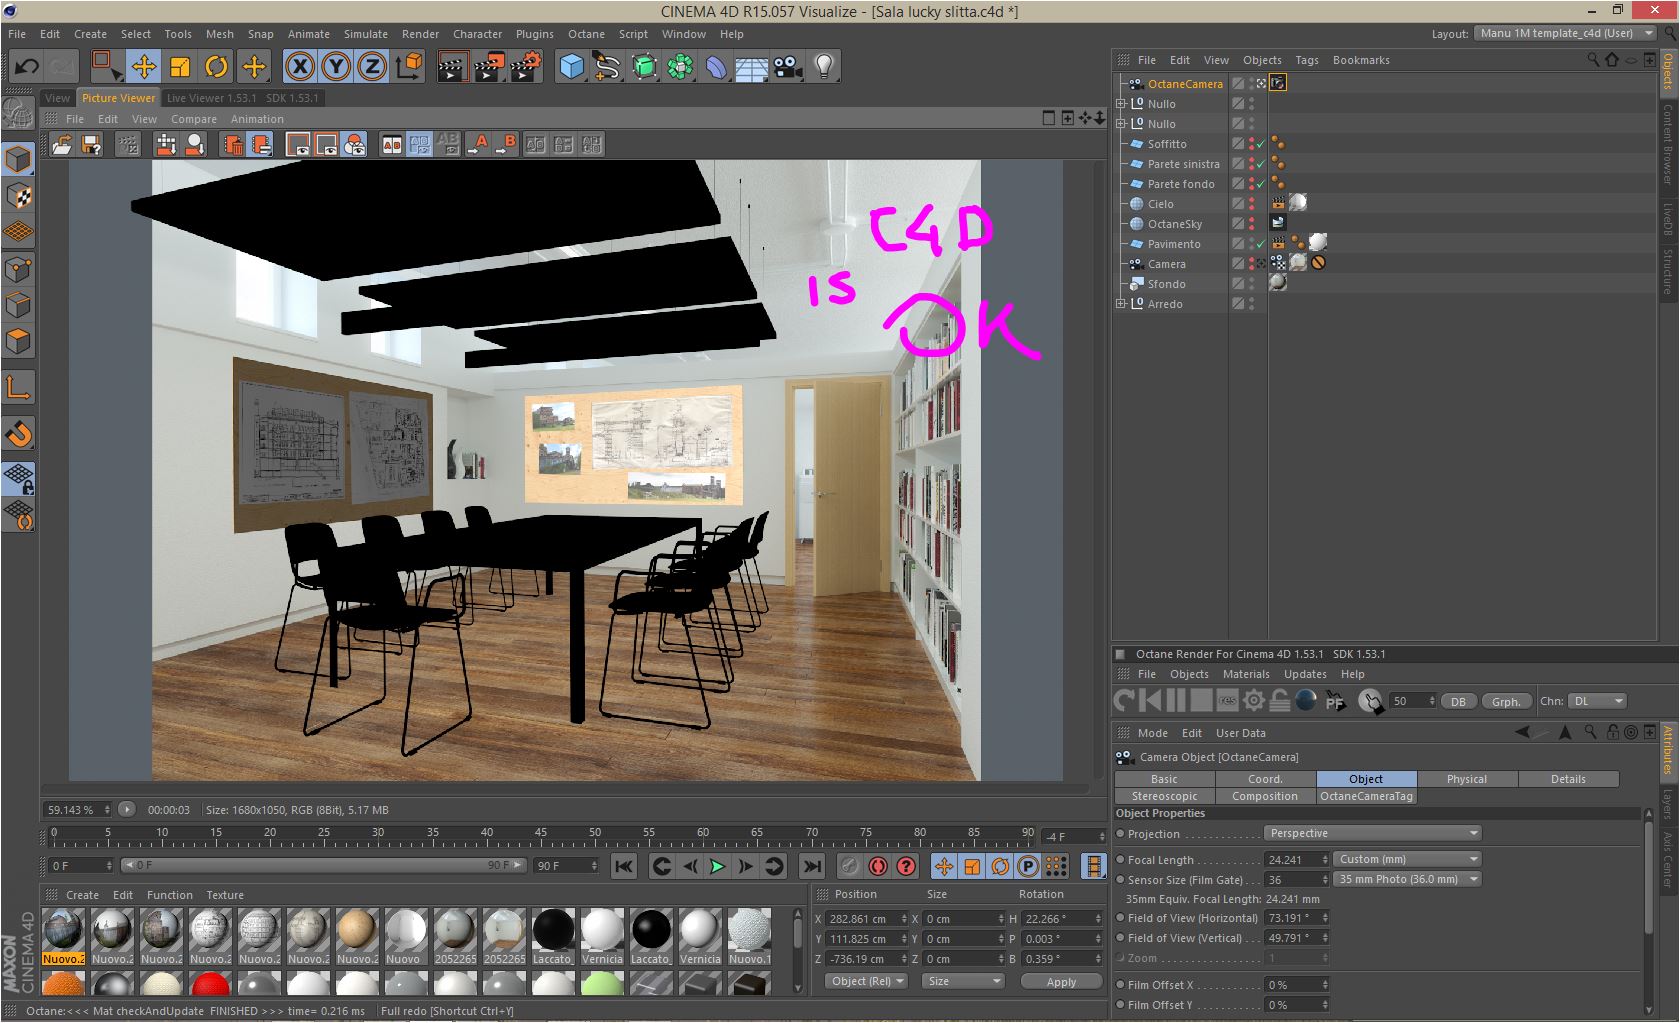This screenshot has height=1023, width=1680.
Task: Toggle the Focal Length animation dot
Action: [x=1121, y=859]
